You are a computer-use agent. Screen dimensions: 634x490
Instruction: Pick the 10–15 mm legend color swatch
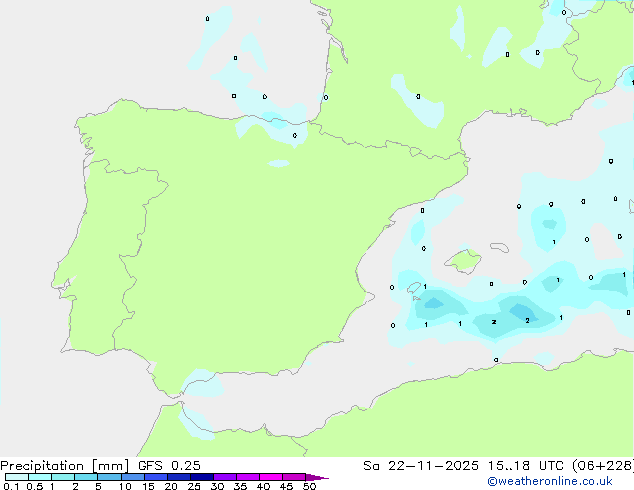click(132, 477)
